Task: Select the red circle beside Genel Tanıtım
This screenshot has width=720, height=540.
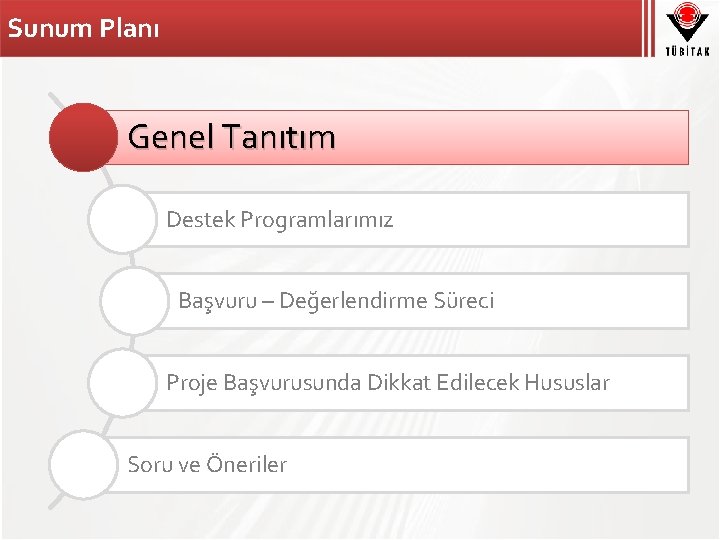Action: pos(83,137)
